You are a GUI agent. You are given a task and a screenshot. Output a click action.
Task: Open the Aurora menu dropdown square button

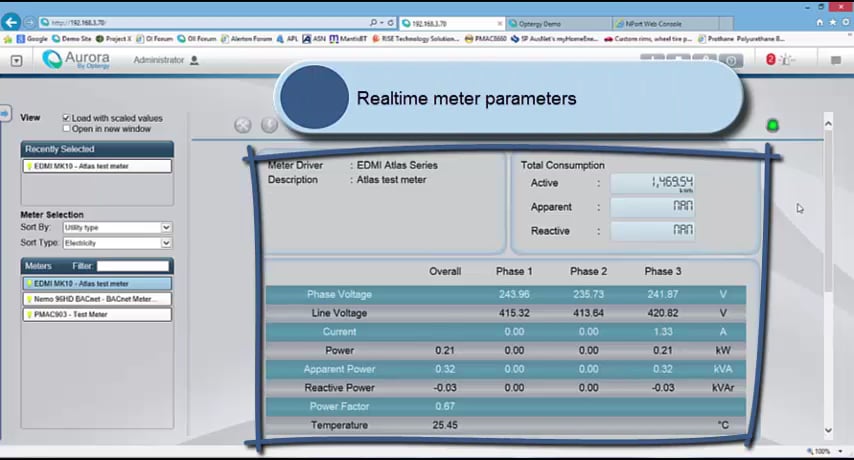pyautogui.click(x=16, y=61)
